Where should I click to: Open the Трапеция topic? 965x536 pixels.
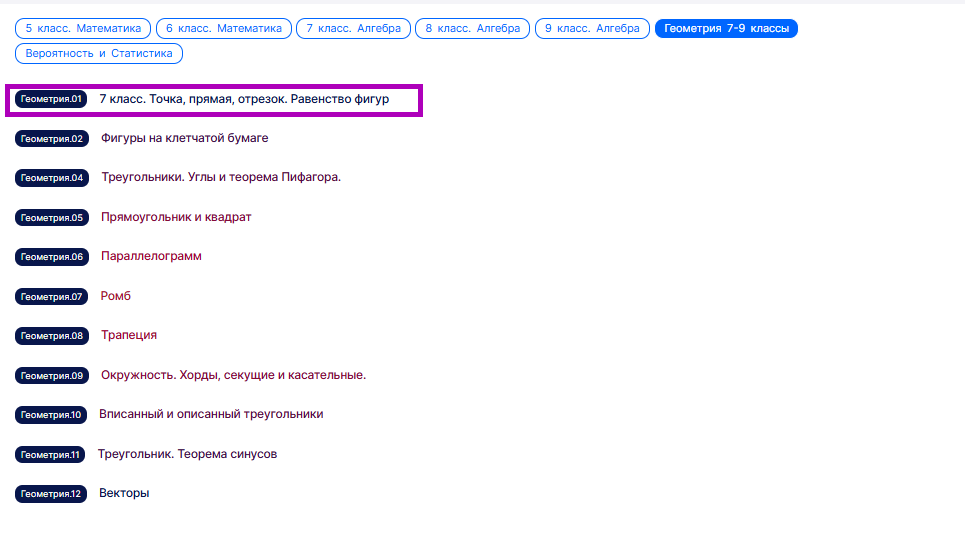[x=129, y=335]
